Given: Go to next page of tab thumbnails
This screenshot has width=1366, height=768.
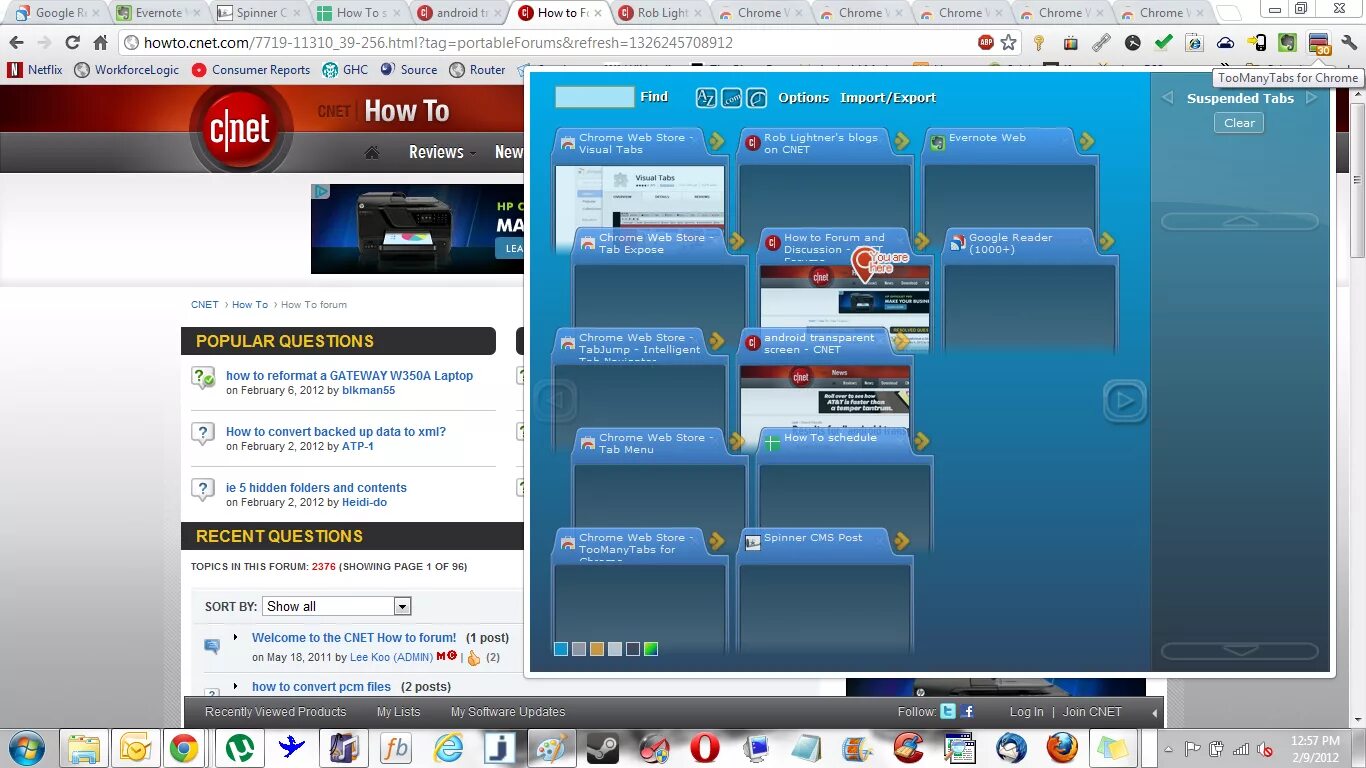Looking at the screenshot, I should [x=1124, y=401].
